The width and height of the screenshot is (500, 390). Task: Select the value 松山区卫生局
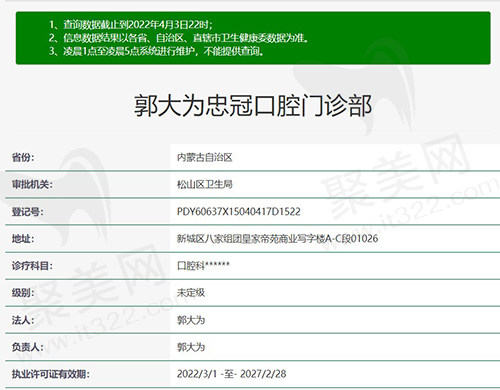tap(205, 184)
